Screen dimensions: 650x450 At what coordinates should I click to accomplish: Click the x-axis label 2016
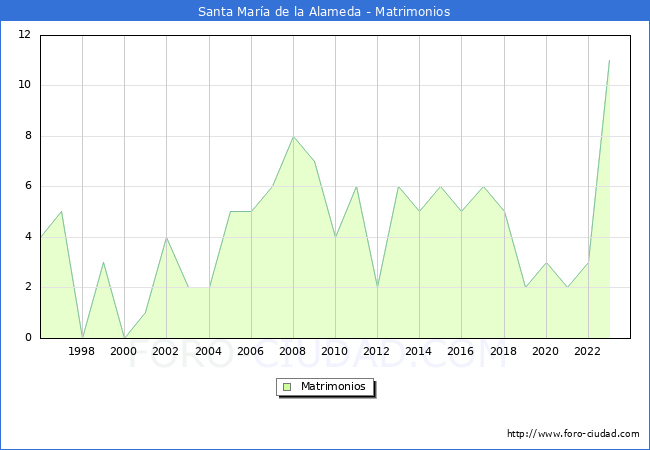pyautogui.click(x=460, y=351)
